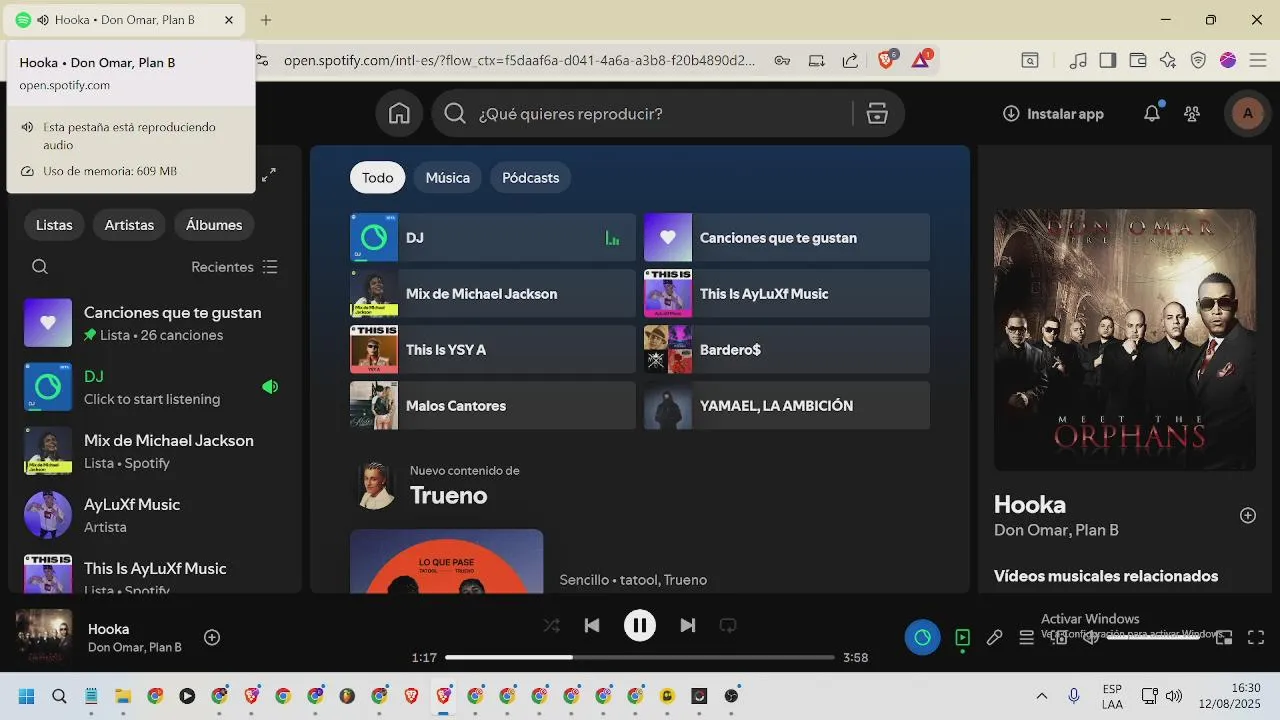
Task: Open the DJ shortcut card
Action: 493,237
